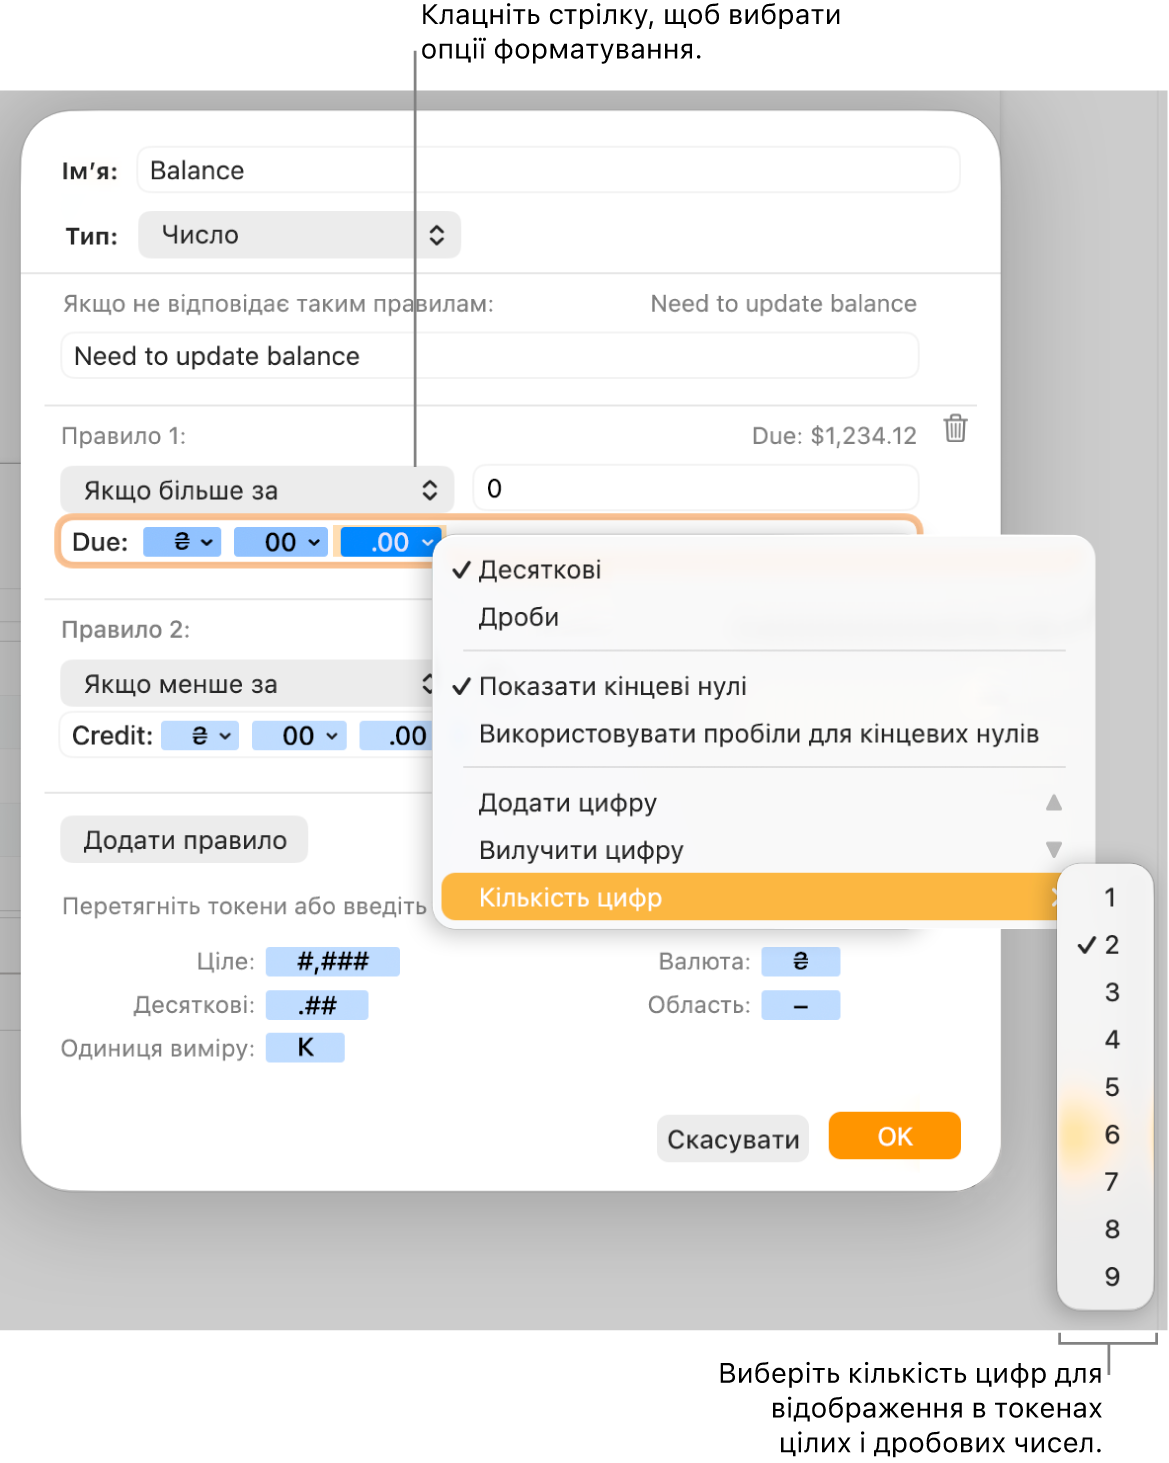Click the '#,###' integer token

[333, 962]
